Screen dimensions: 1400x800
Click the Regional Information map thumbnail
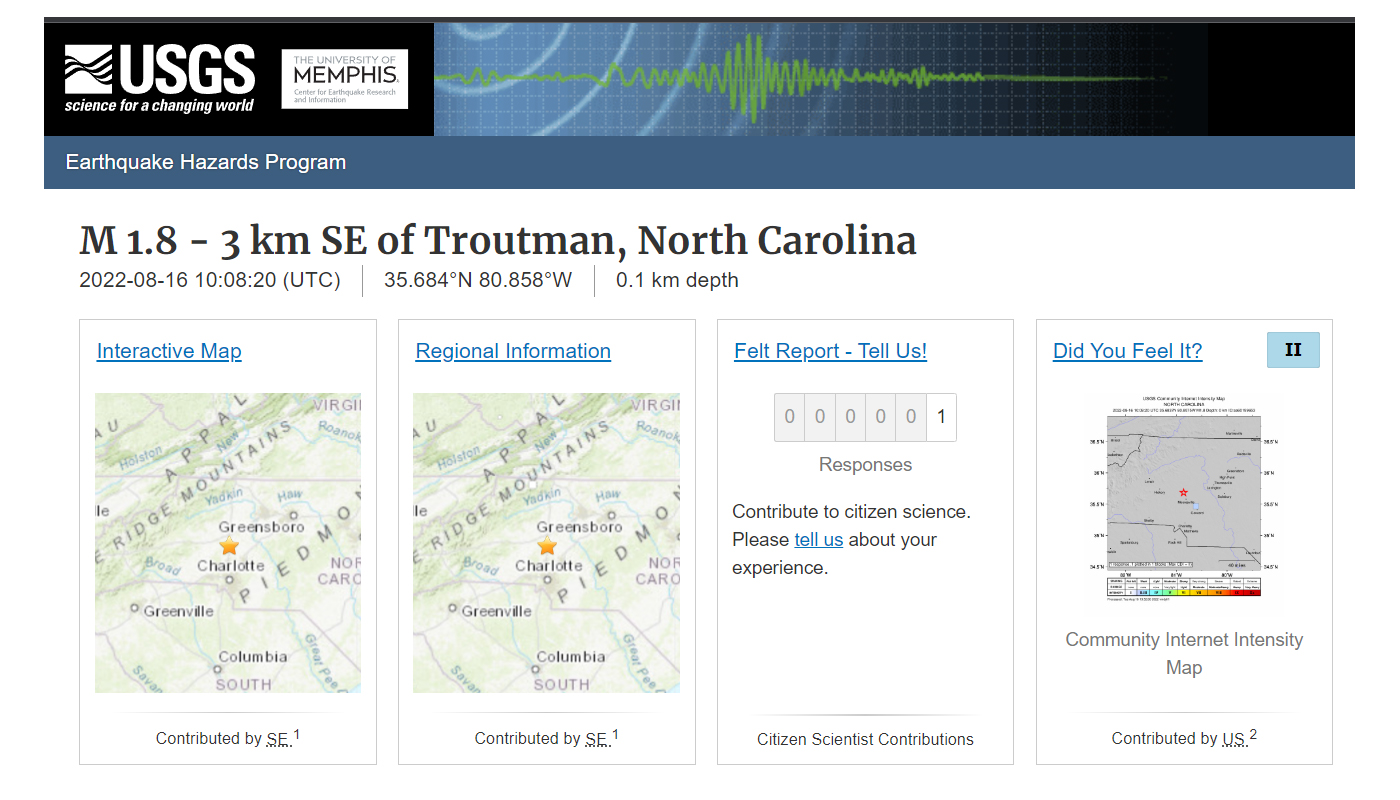pos(546,543)
